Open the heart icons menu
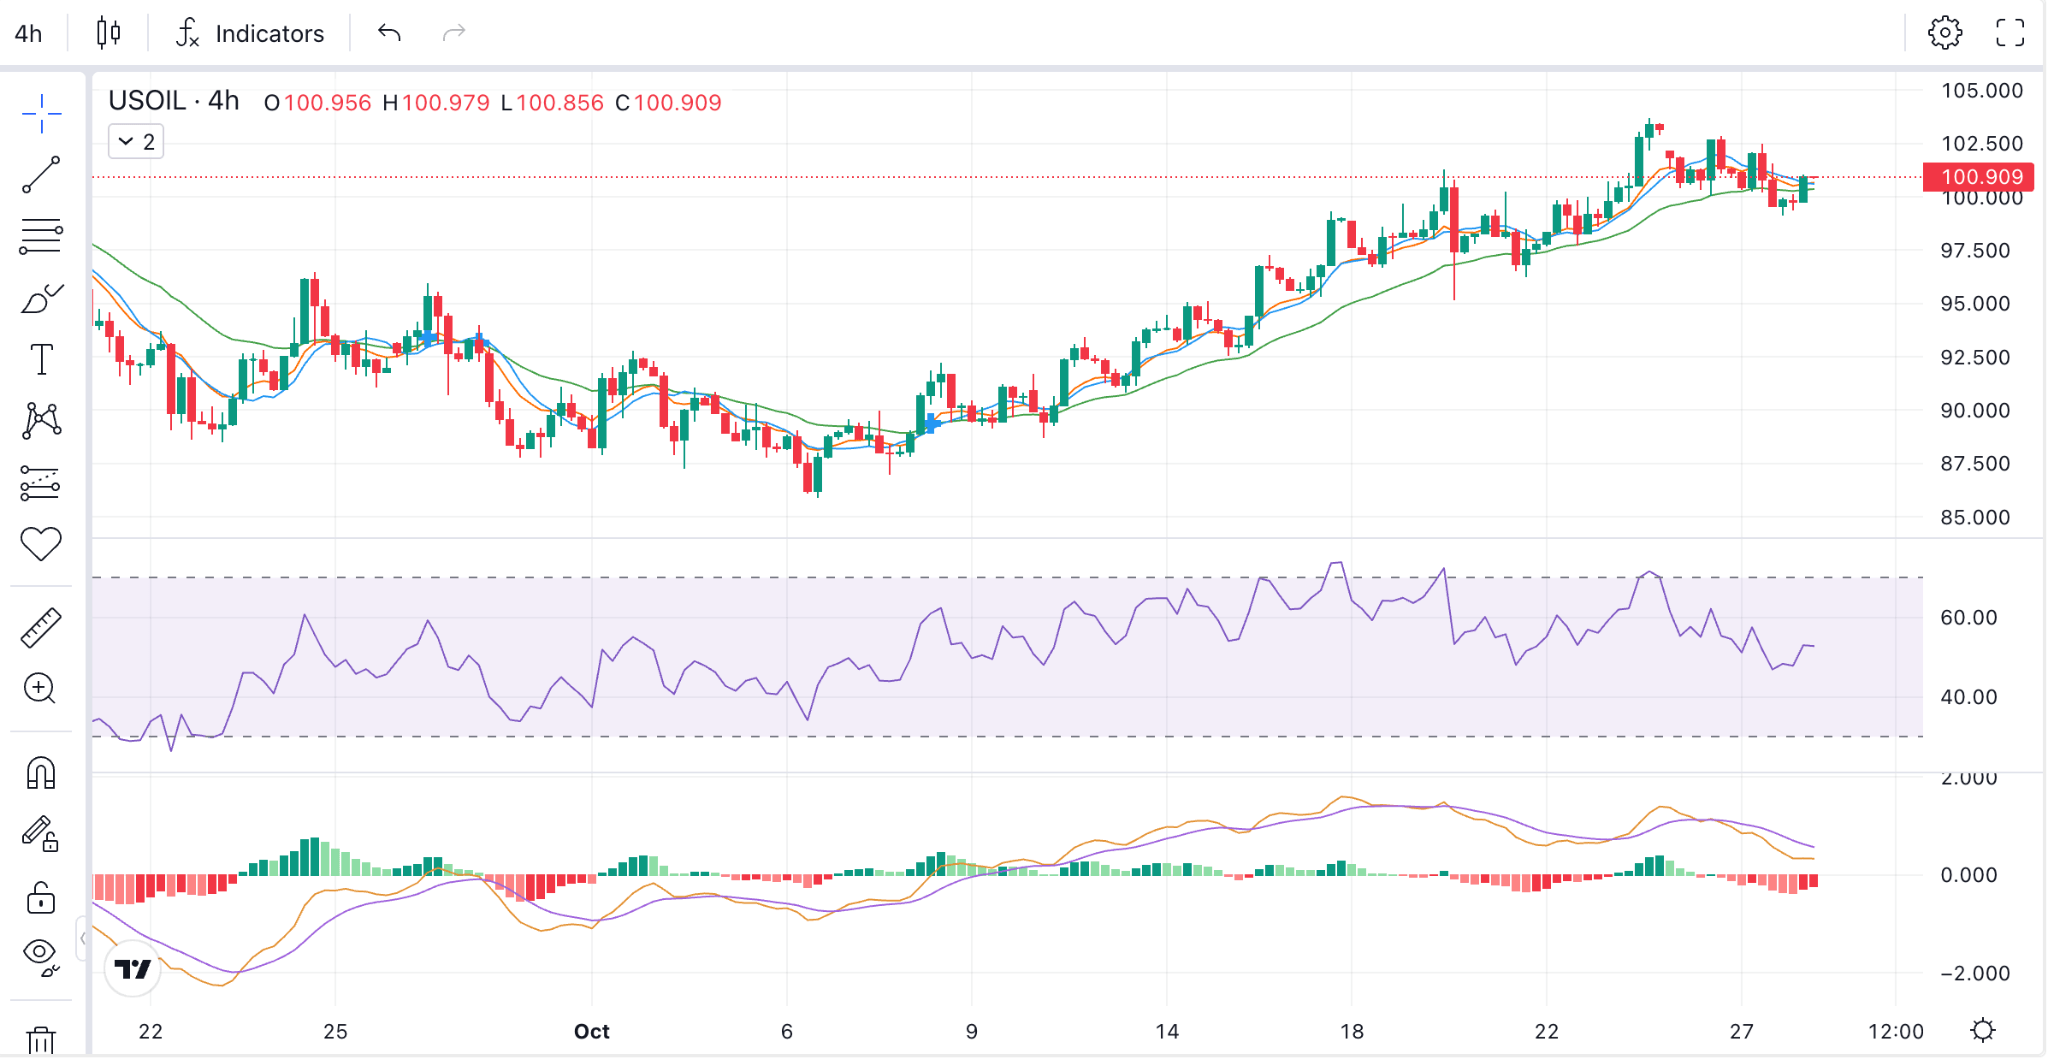Screen dimensions: 2048x1059 point(41,544)
